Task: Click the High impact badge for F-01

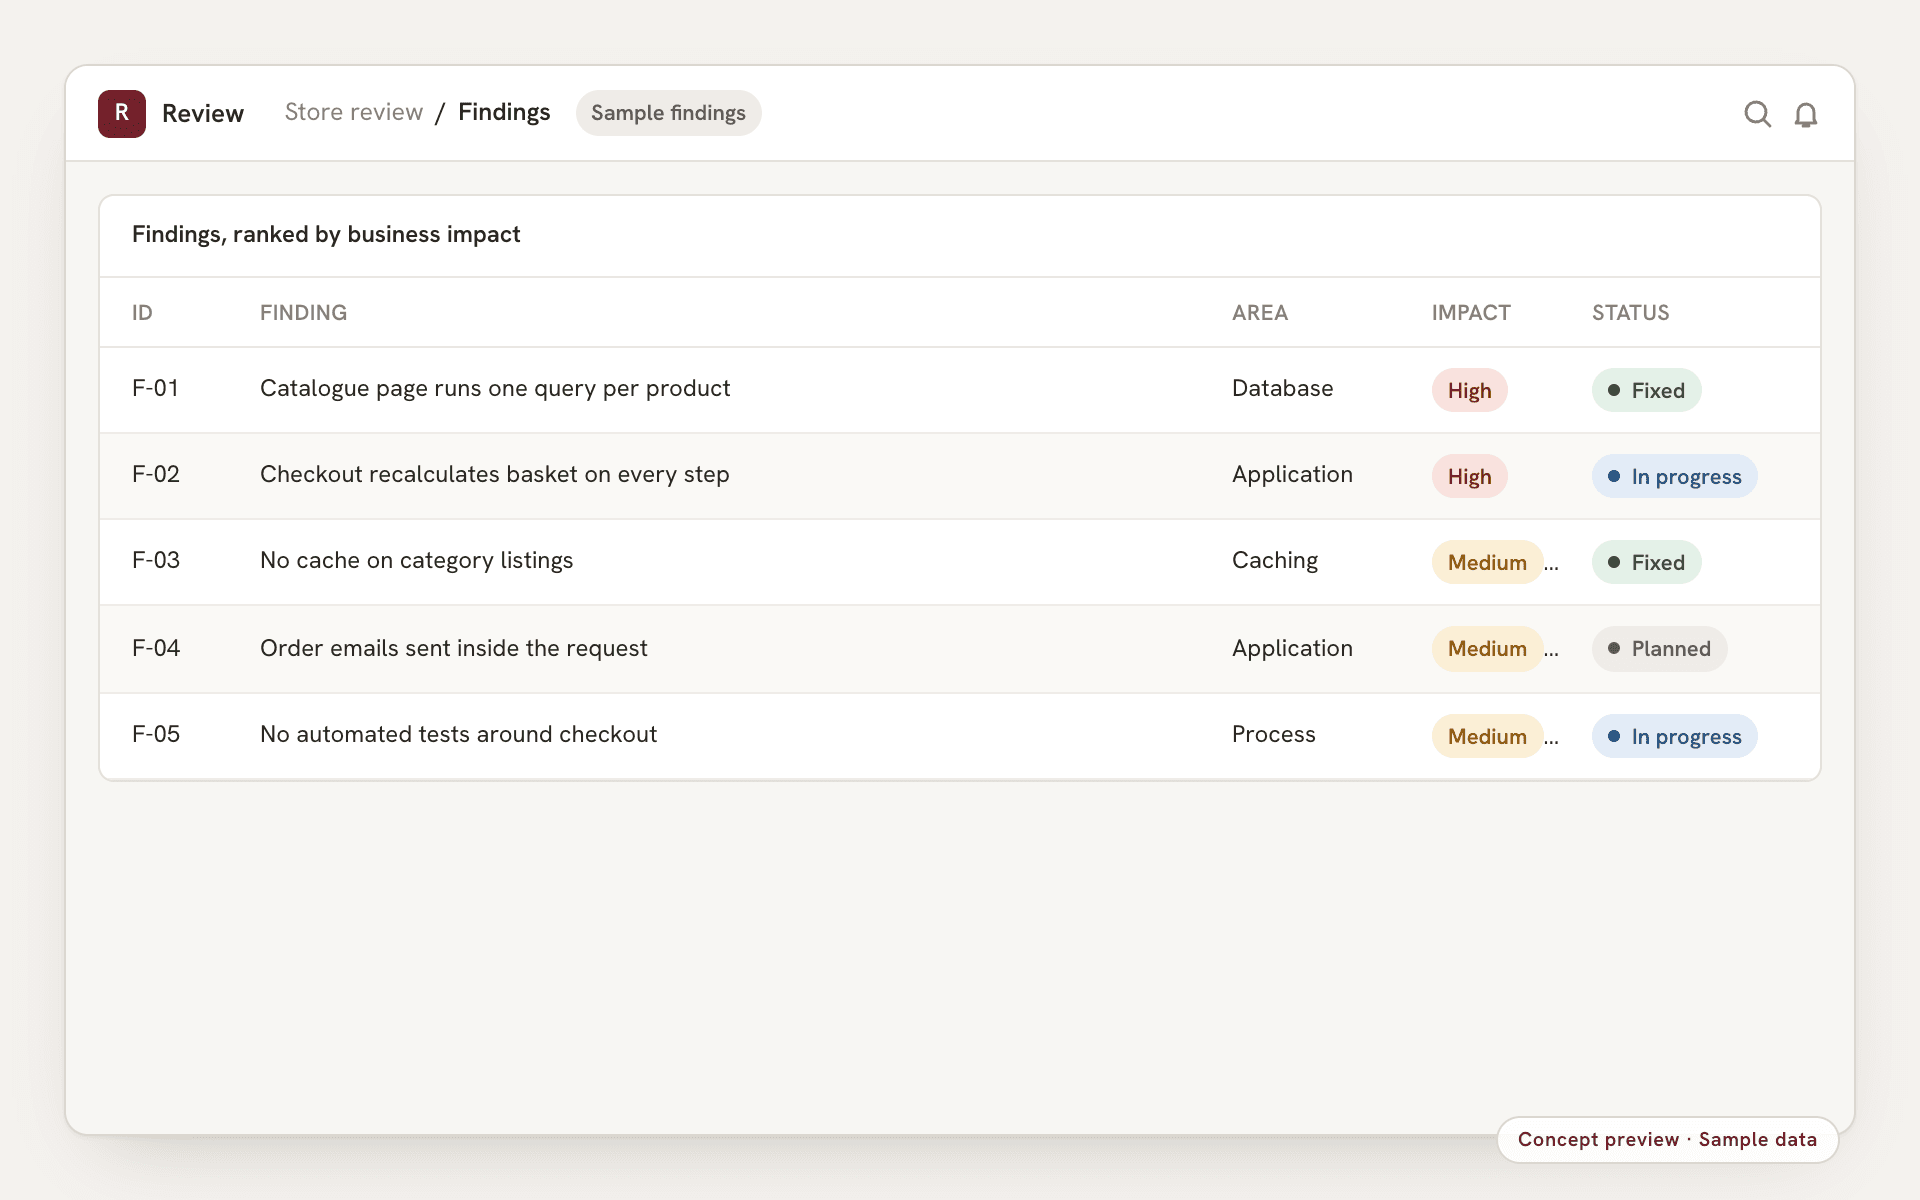Action: point(1469,390)
